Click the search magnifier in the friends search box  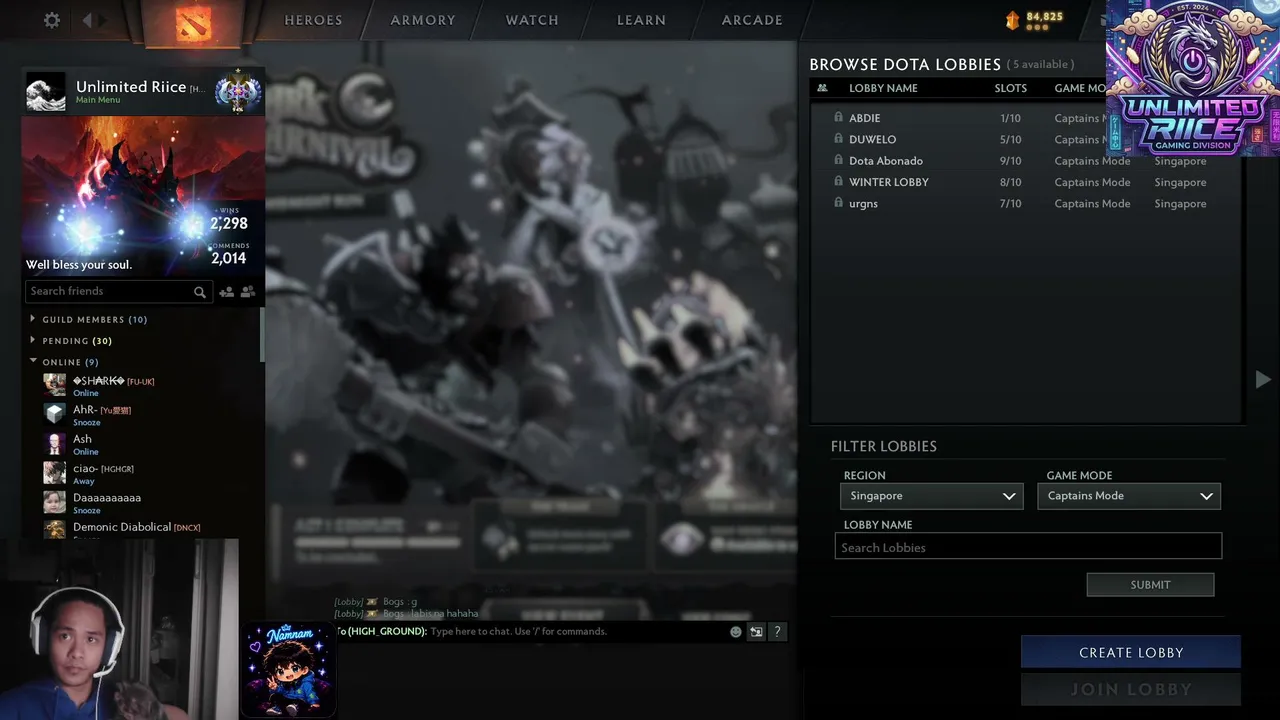coord(200,292)
